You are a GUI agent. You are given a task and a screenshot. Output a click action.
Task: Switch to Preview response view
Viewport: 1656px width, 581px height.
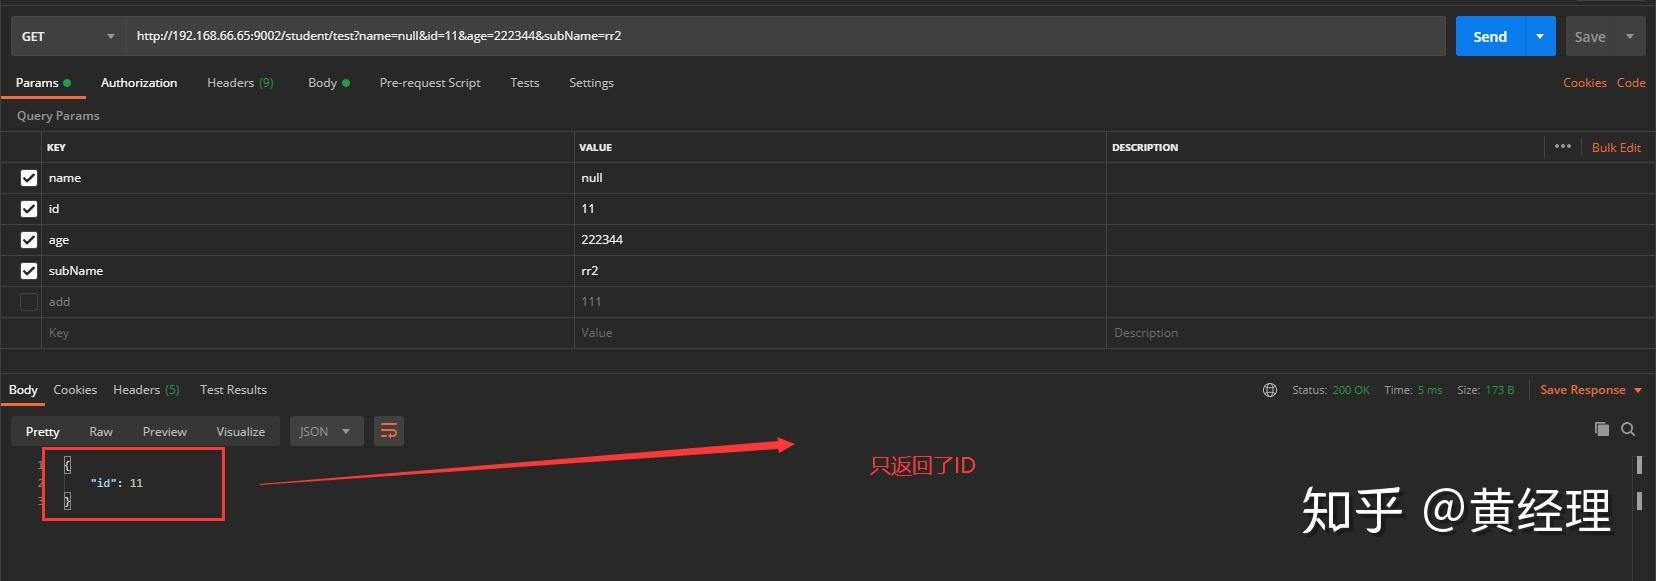164,431
